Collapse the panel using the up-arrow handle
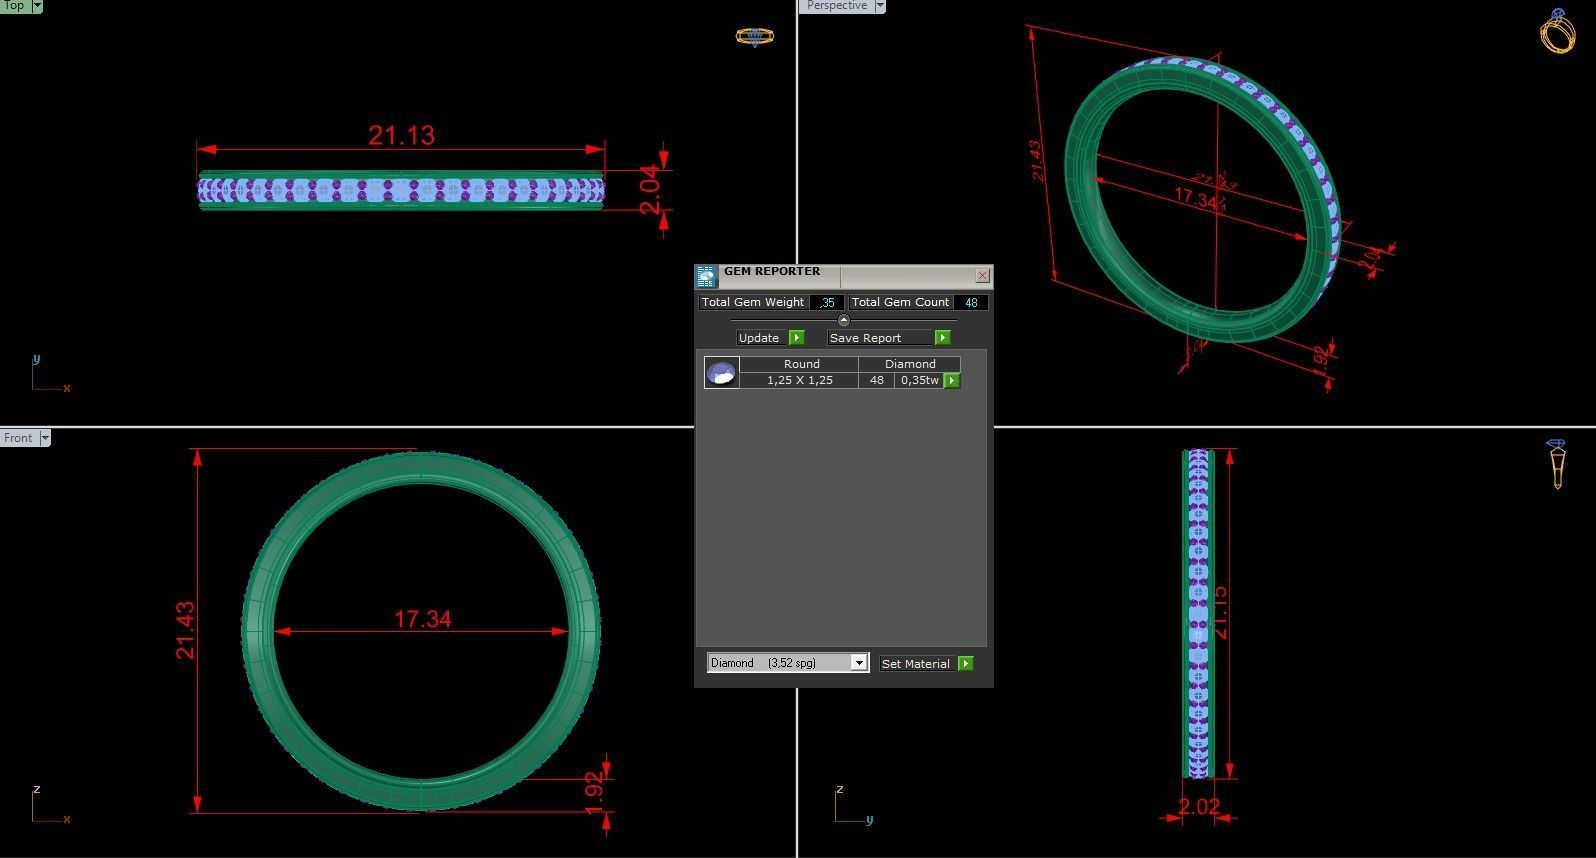 coord(843,320)
